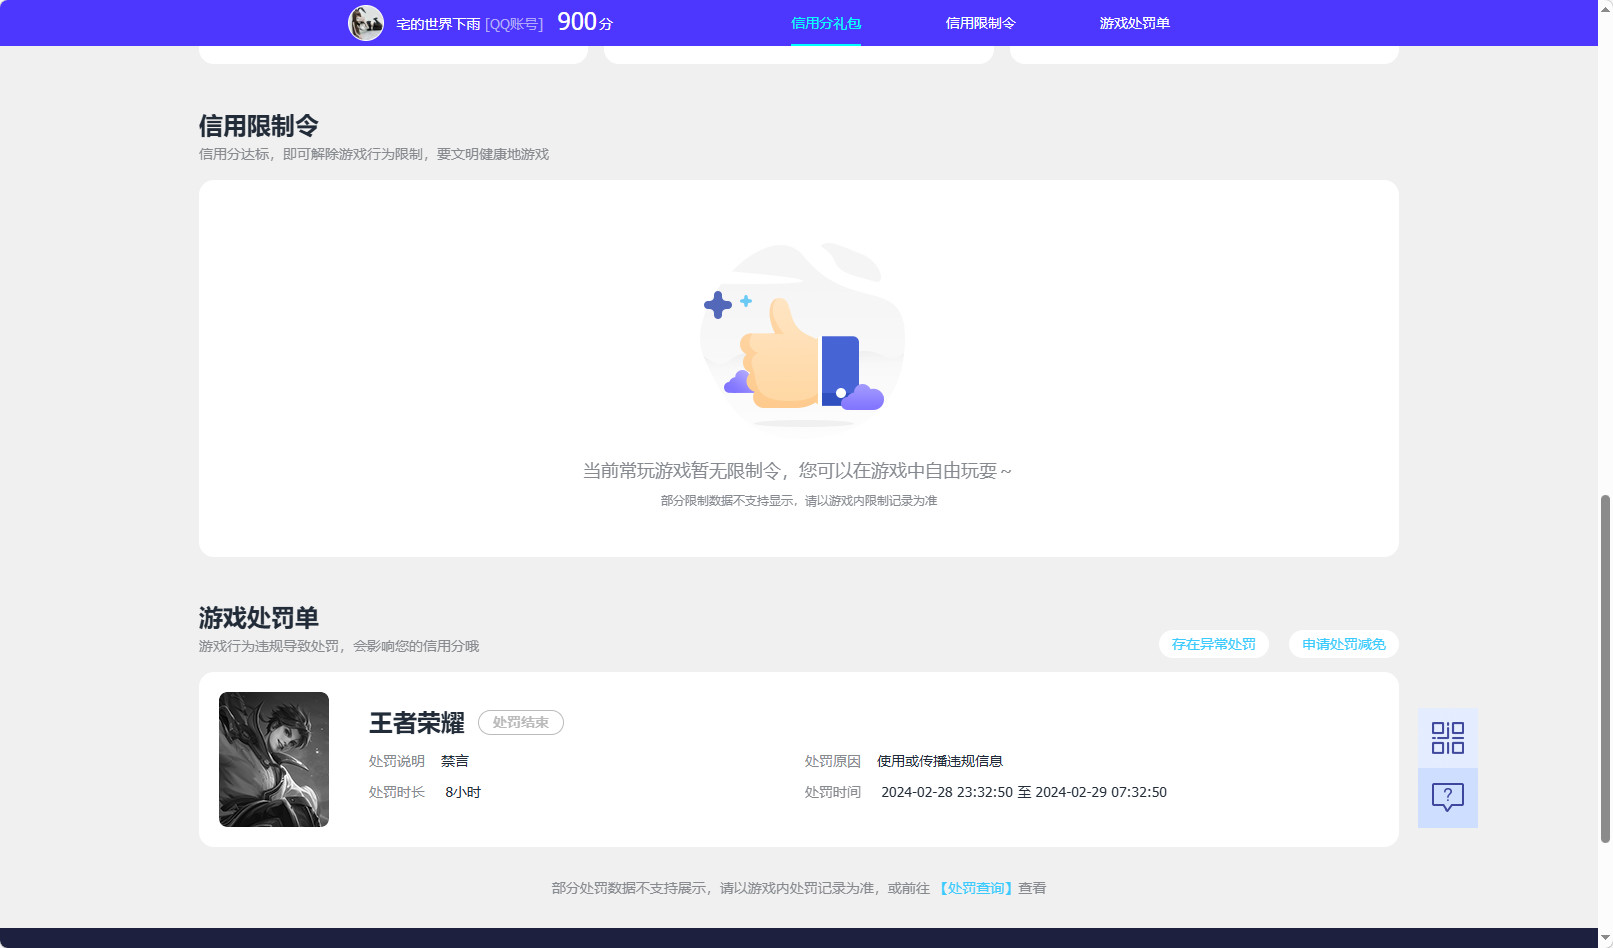
Task: Click the 申请处罚减免 button
Action: (1343, 644)
